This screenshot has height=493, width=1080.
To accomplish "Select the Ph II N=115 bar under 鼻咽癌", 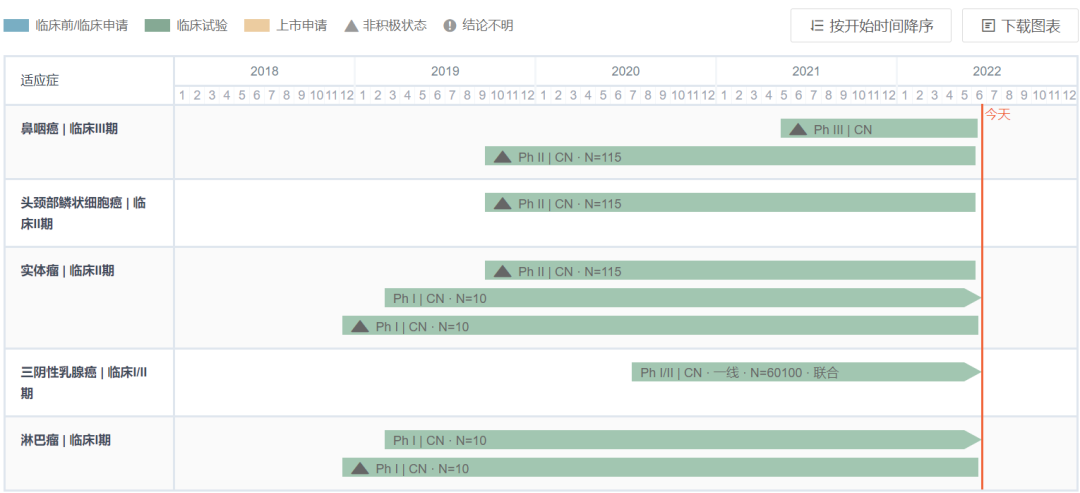I will pos(730,156).
